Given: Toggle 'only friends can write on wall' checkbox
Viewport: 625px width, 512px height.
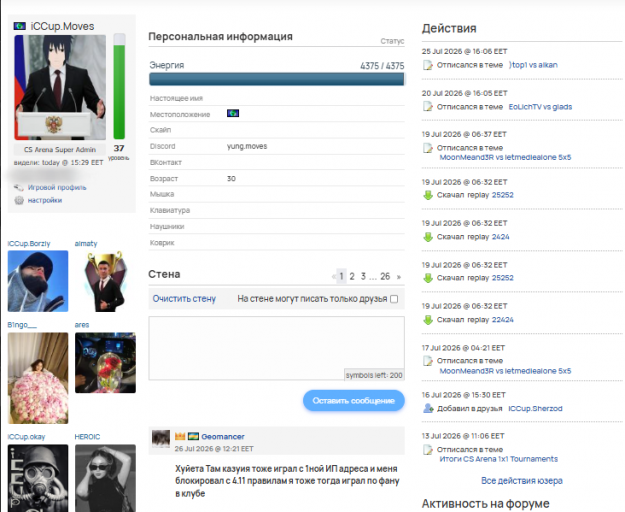Looking at the screenshot, I should pos(394,299).
